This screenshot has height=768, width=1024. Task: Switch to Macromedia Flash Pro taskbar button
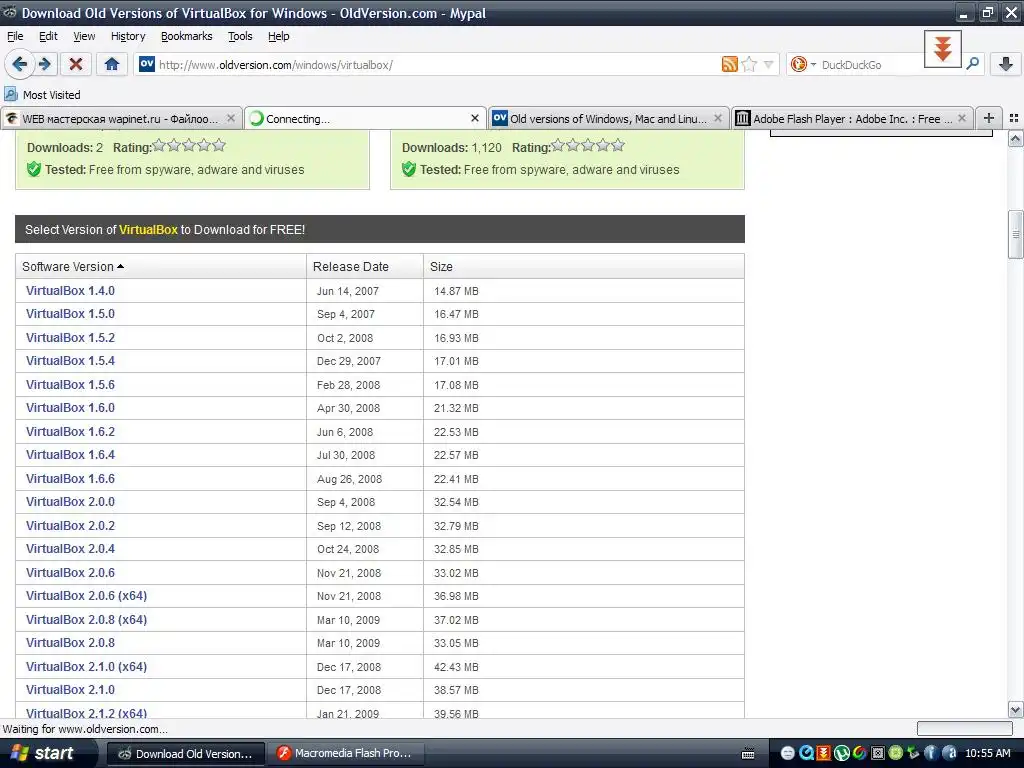pyautogui.click(x=347, y=753)
